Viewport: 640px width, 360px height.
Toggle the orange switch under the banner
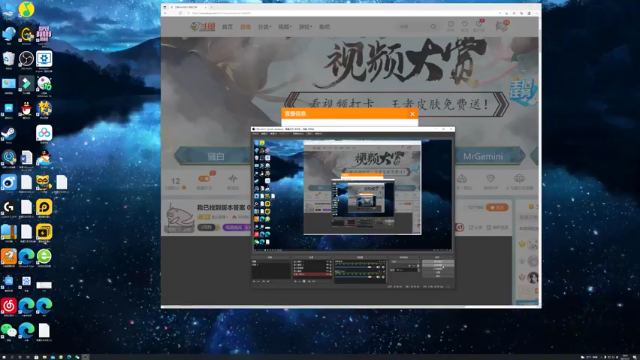tap(204, 179)
